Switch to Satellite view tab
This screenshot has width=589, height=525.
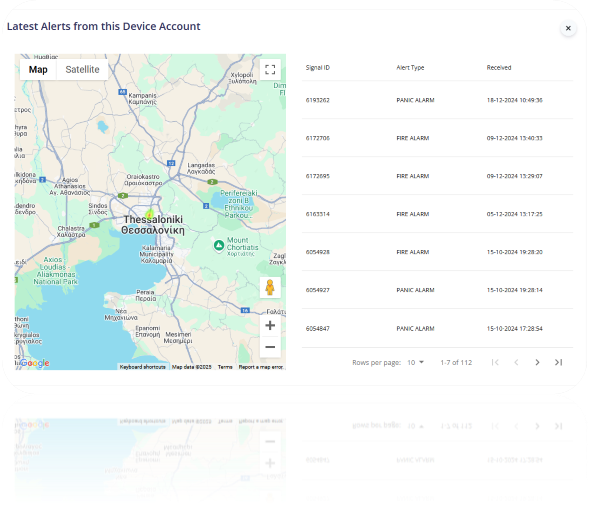pos(82,69)
